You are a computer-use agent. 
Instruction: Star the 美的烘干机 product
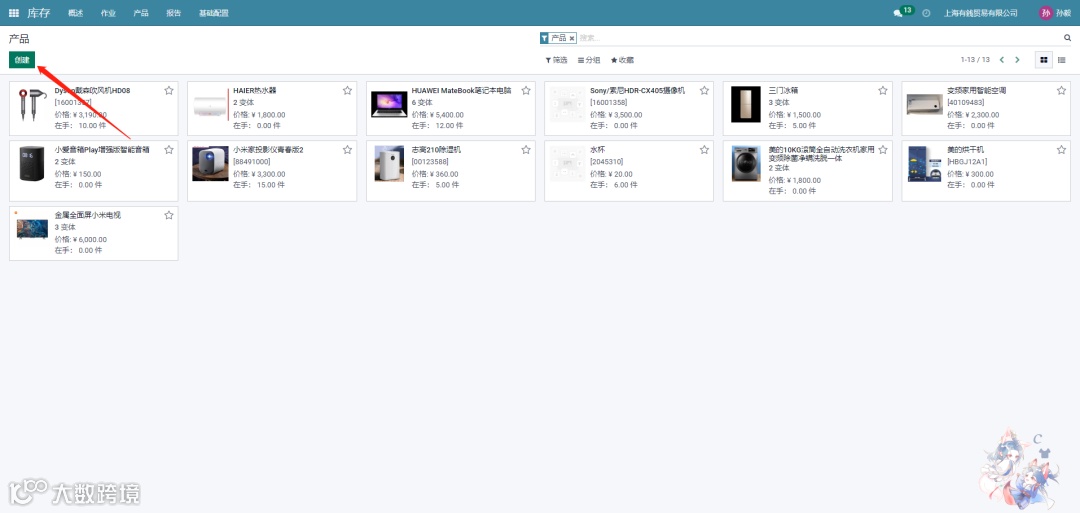(x=1061, y=149)
